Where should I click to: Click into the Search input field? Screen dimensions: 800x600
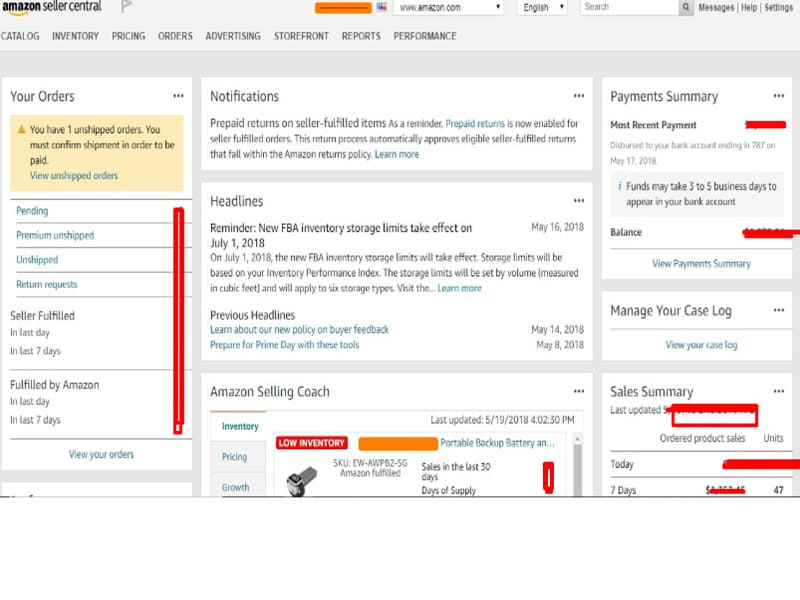point(629,7)
